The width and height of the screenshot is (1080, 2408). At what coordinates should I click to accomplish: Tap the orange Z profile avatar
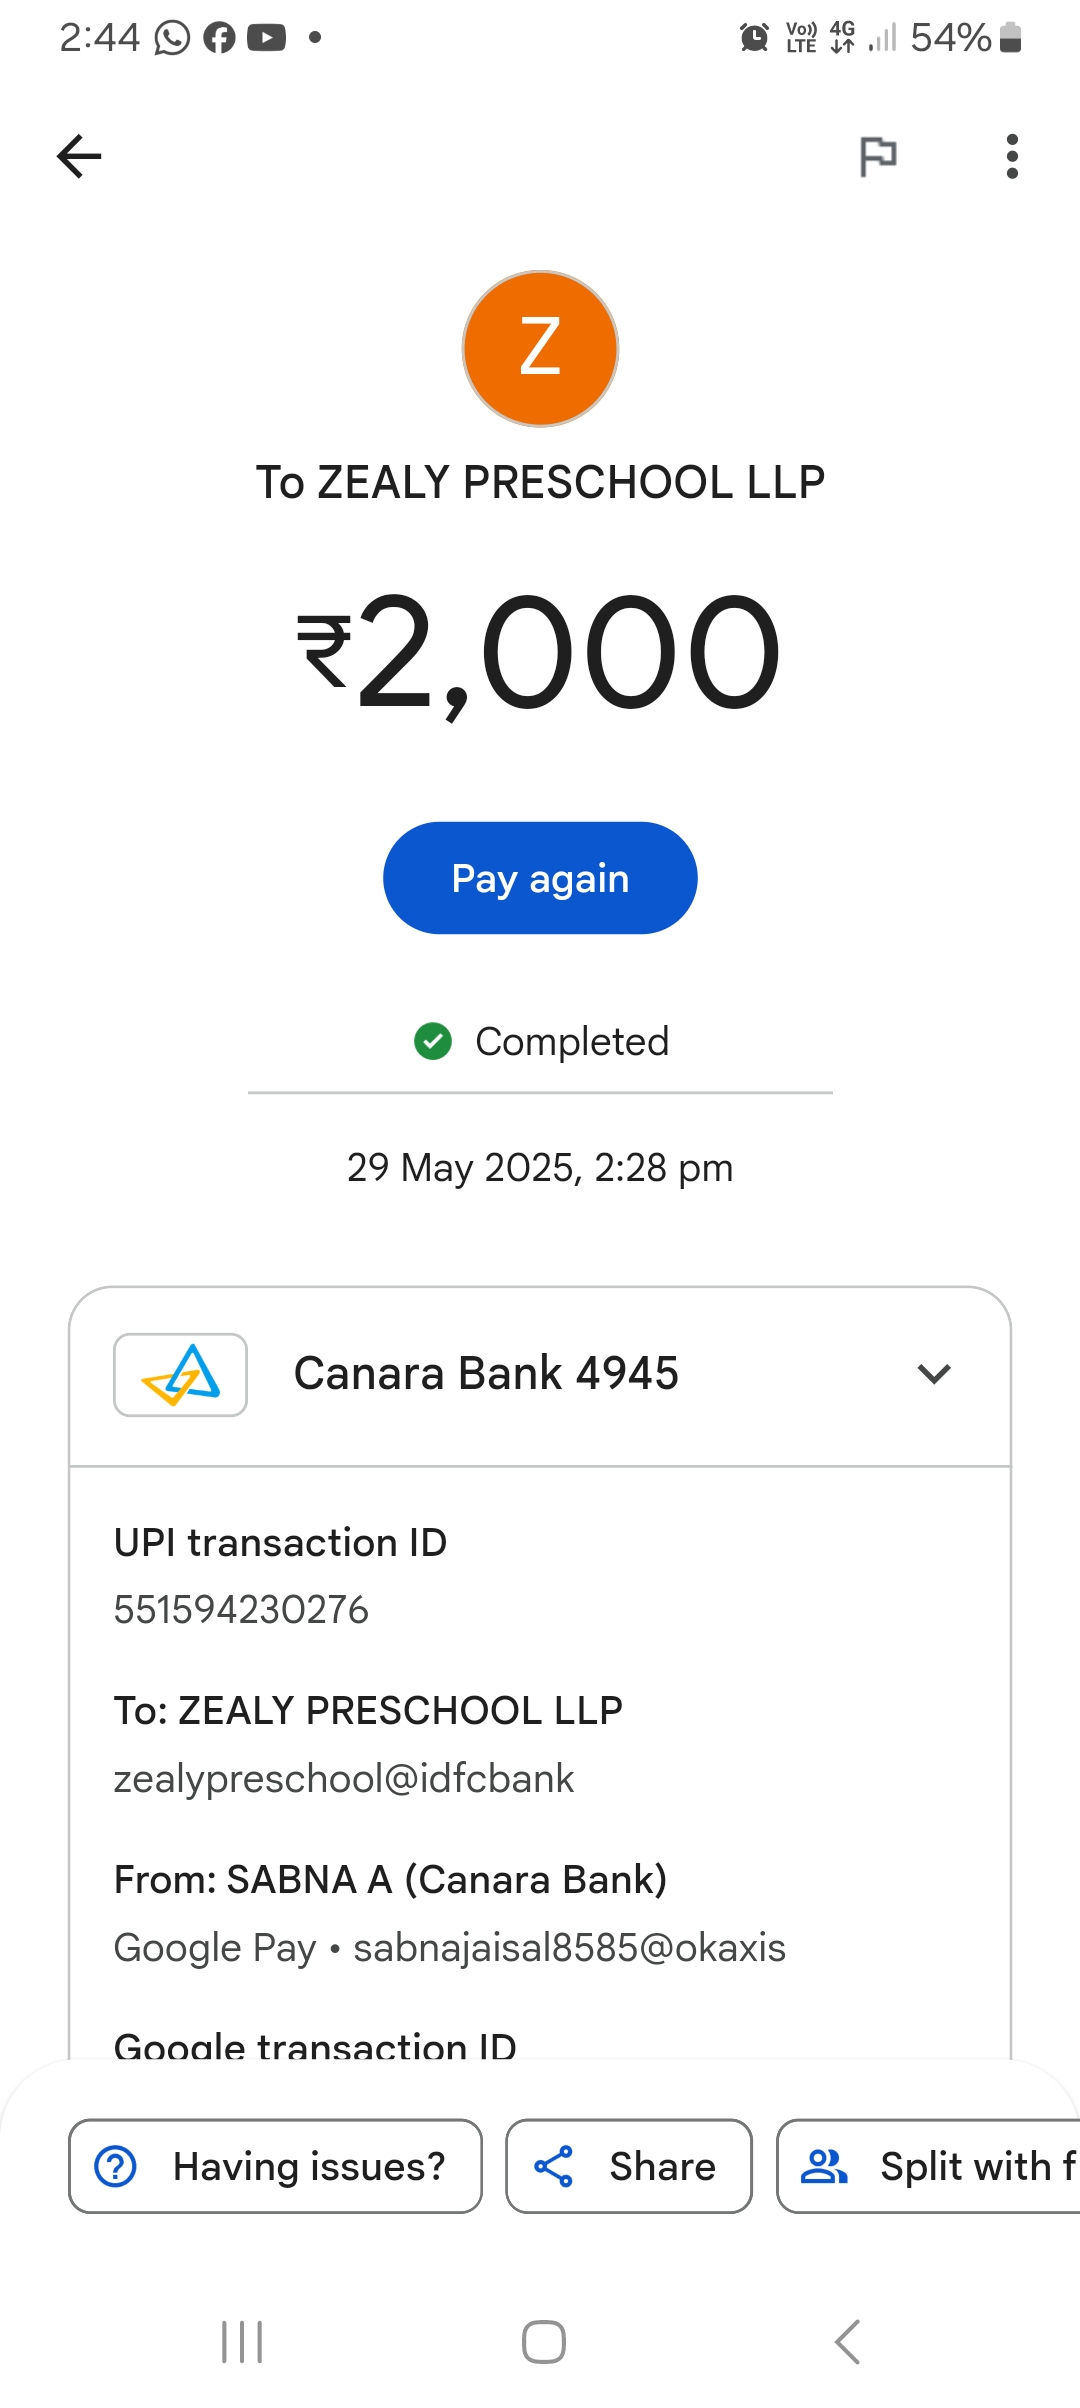pyautogui.click(x=540, y=348)
